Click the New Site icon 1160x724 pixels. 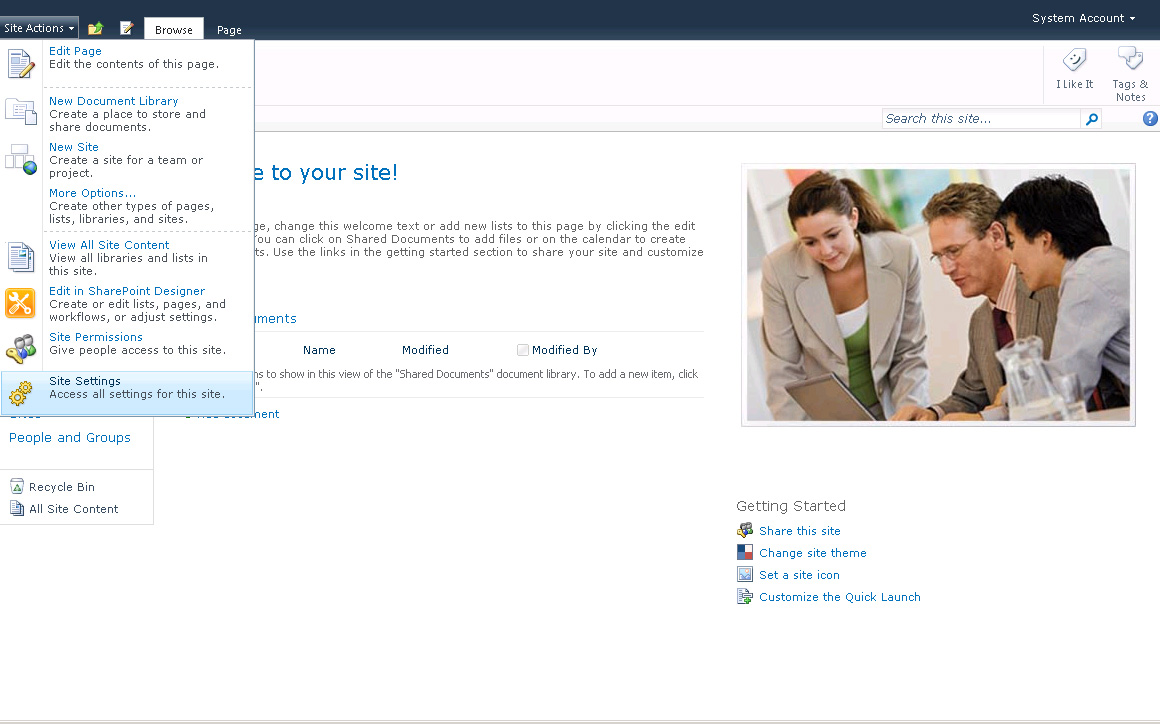click(x=21, y=159)
